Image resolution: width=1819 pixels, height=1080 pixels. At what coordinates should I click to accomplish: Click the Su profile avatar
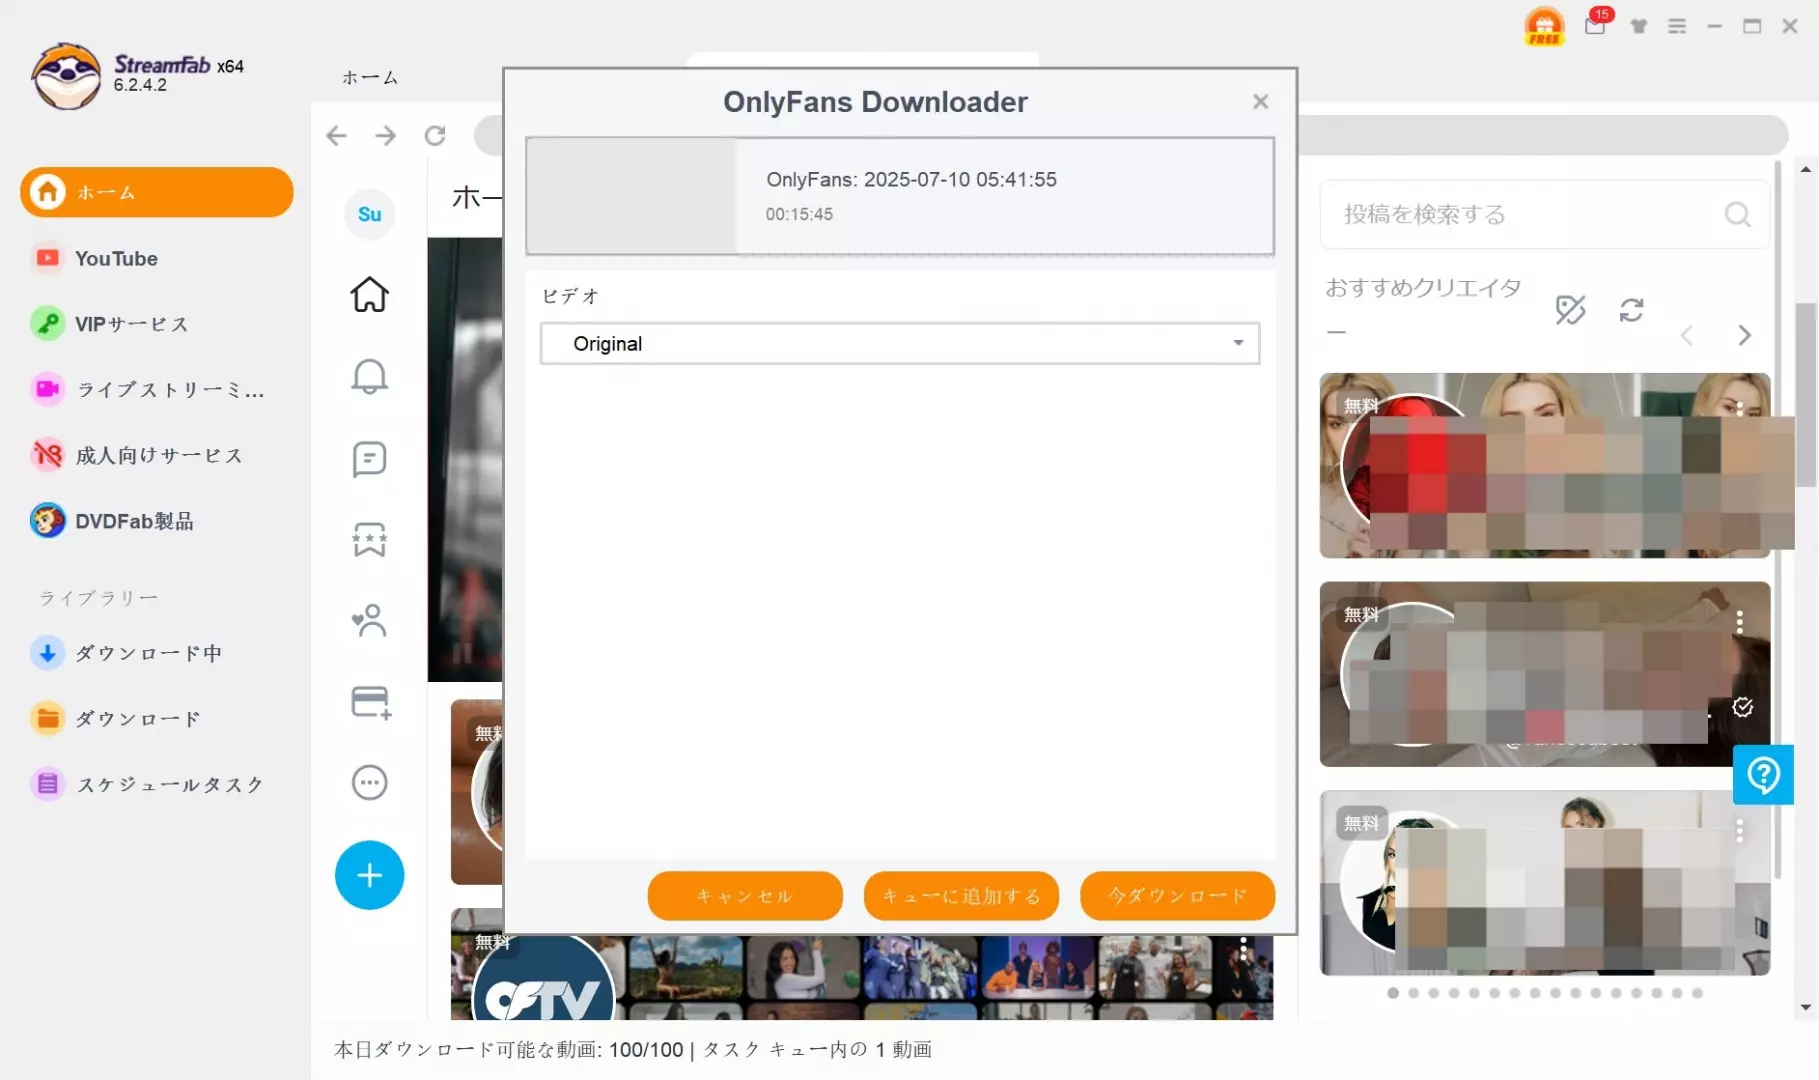369,214
